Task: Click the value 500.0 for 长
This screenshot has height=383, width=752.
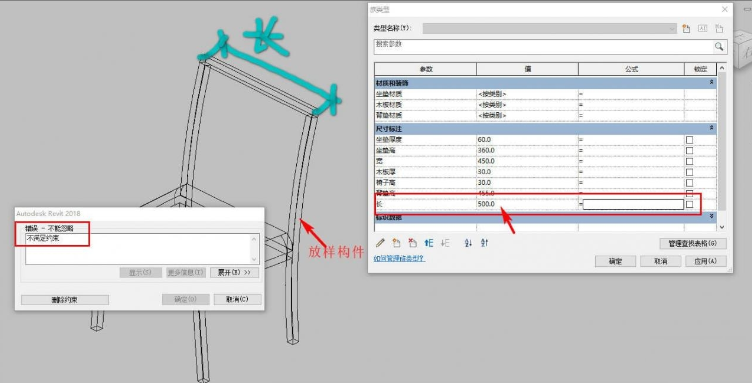Action: [x=486, y=204]
